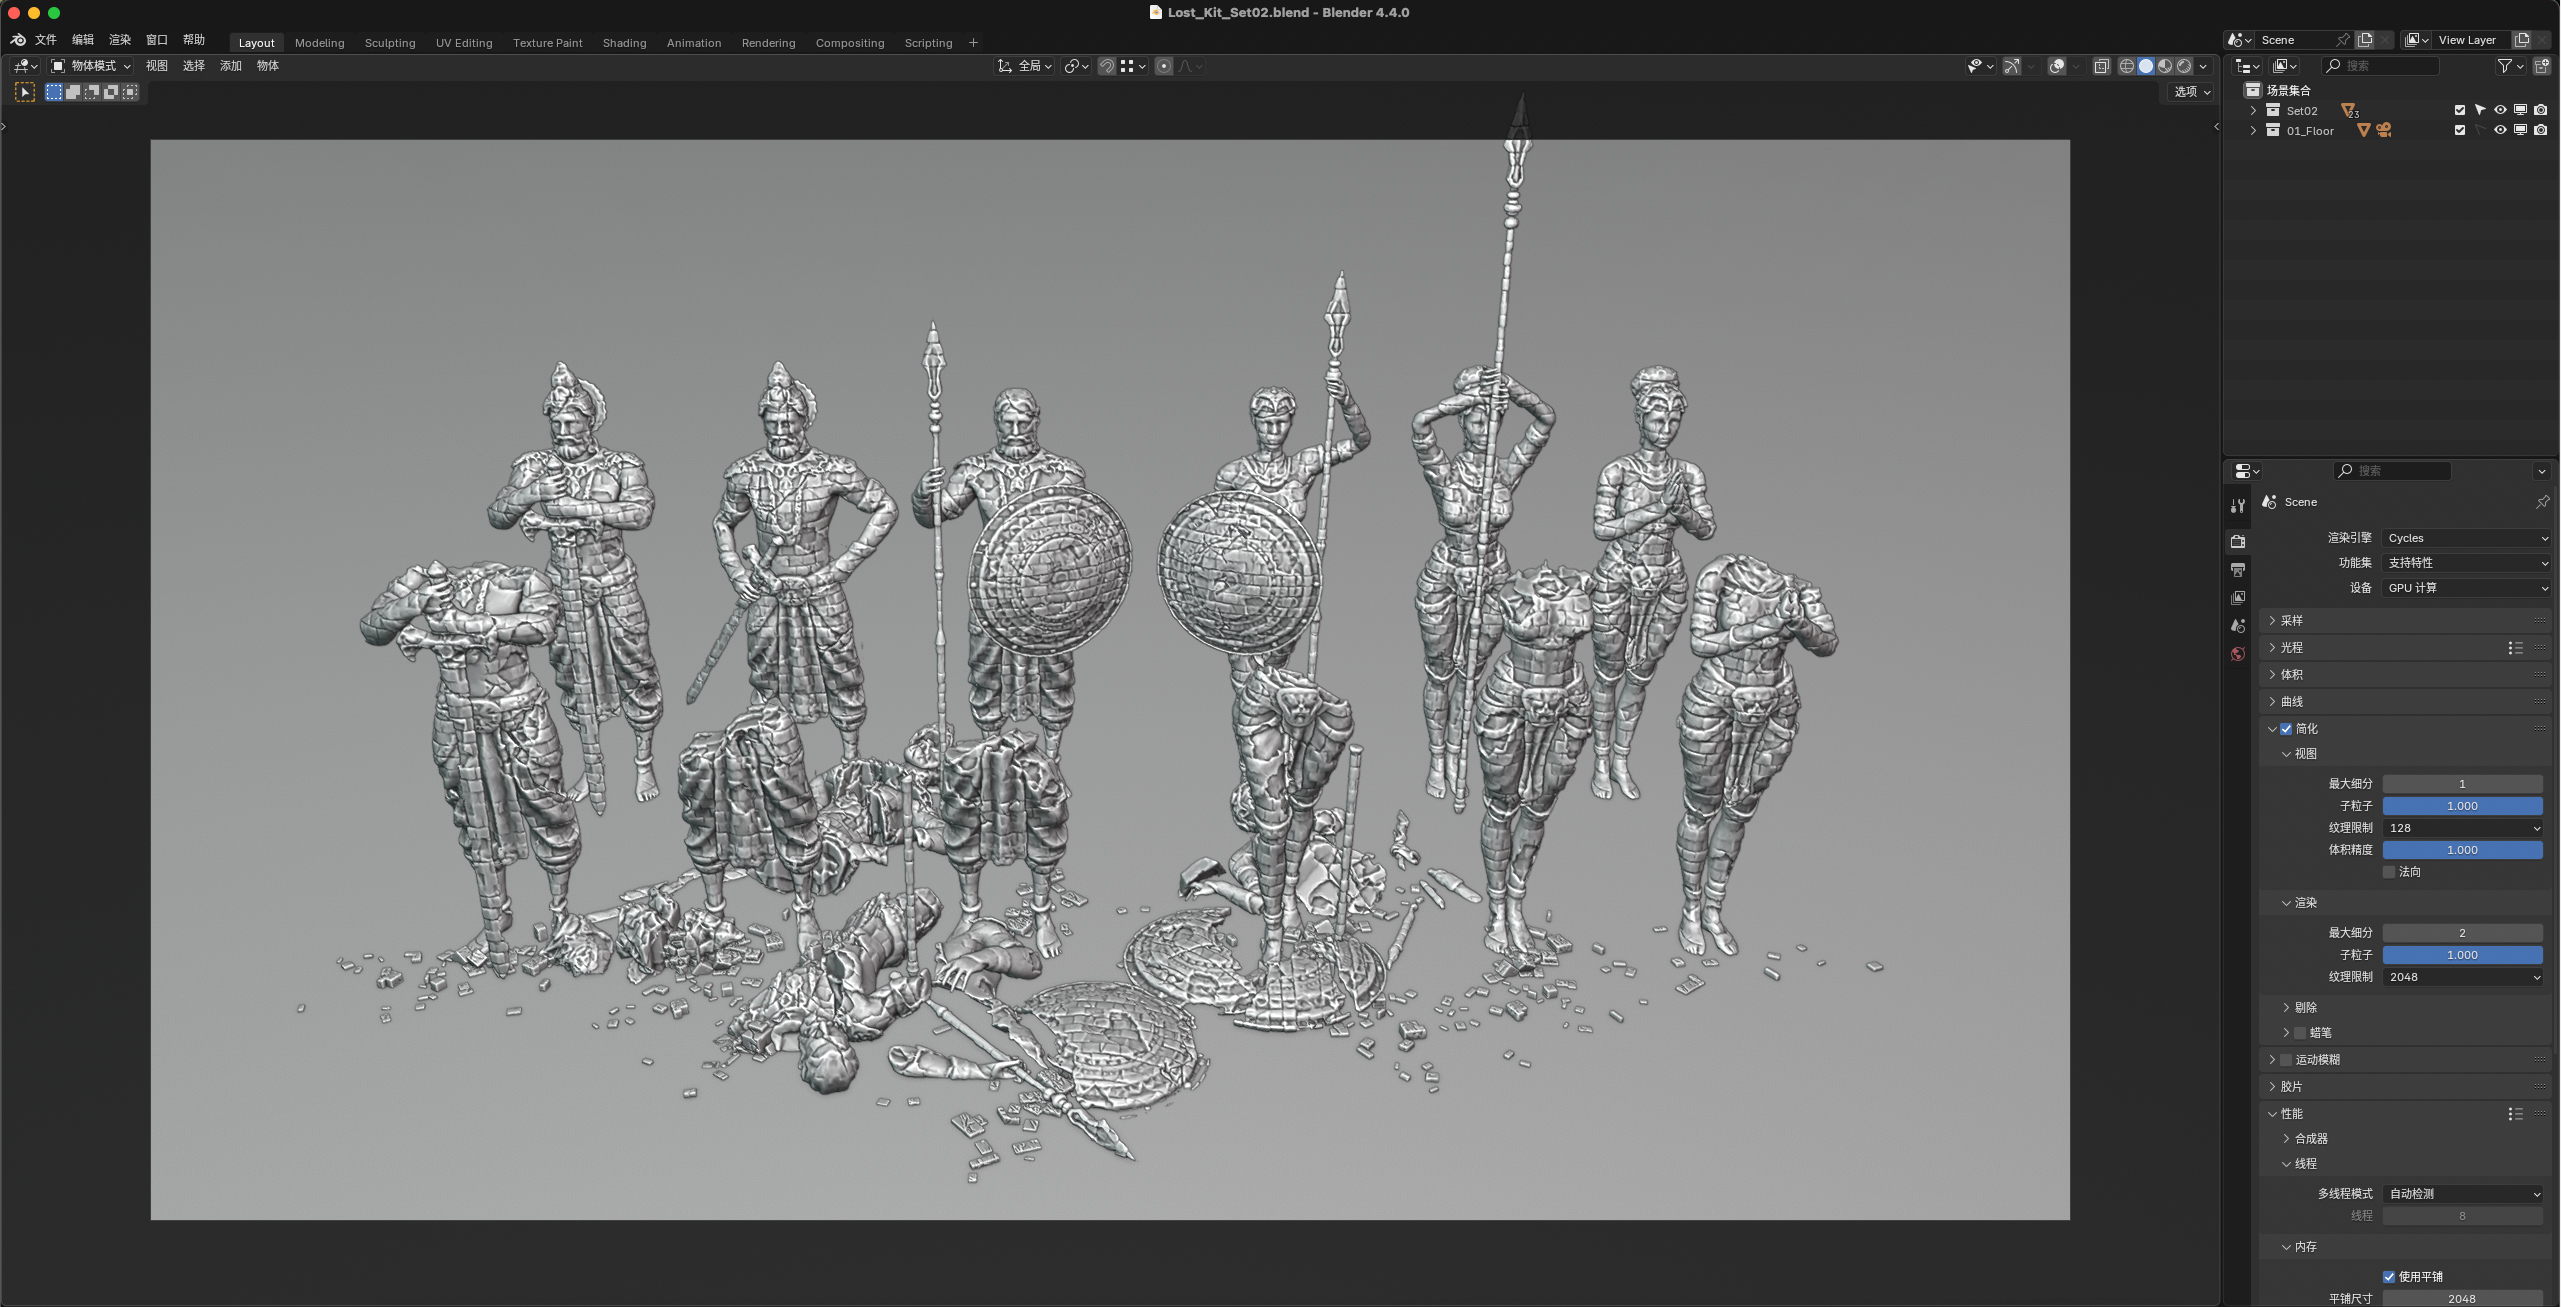The width and height of the screenshot is (2561, 1307).
Task: Switch to solid viewport shading
Action: tap(2146, 66)
